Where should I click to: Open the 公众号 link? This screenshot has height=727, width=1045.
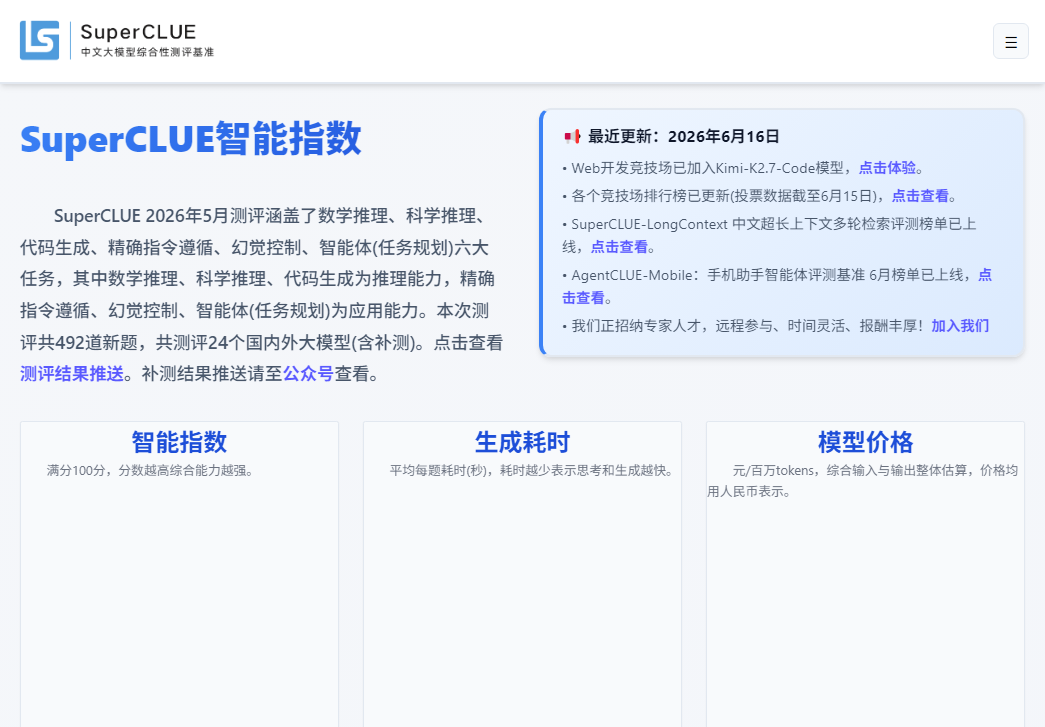click(308, 374)
